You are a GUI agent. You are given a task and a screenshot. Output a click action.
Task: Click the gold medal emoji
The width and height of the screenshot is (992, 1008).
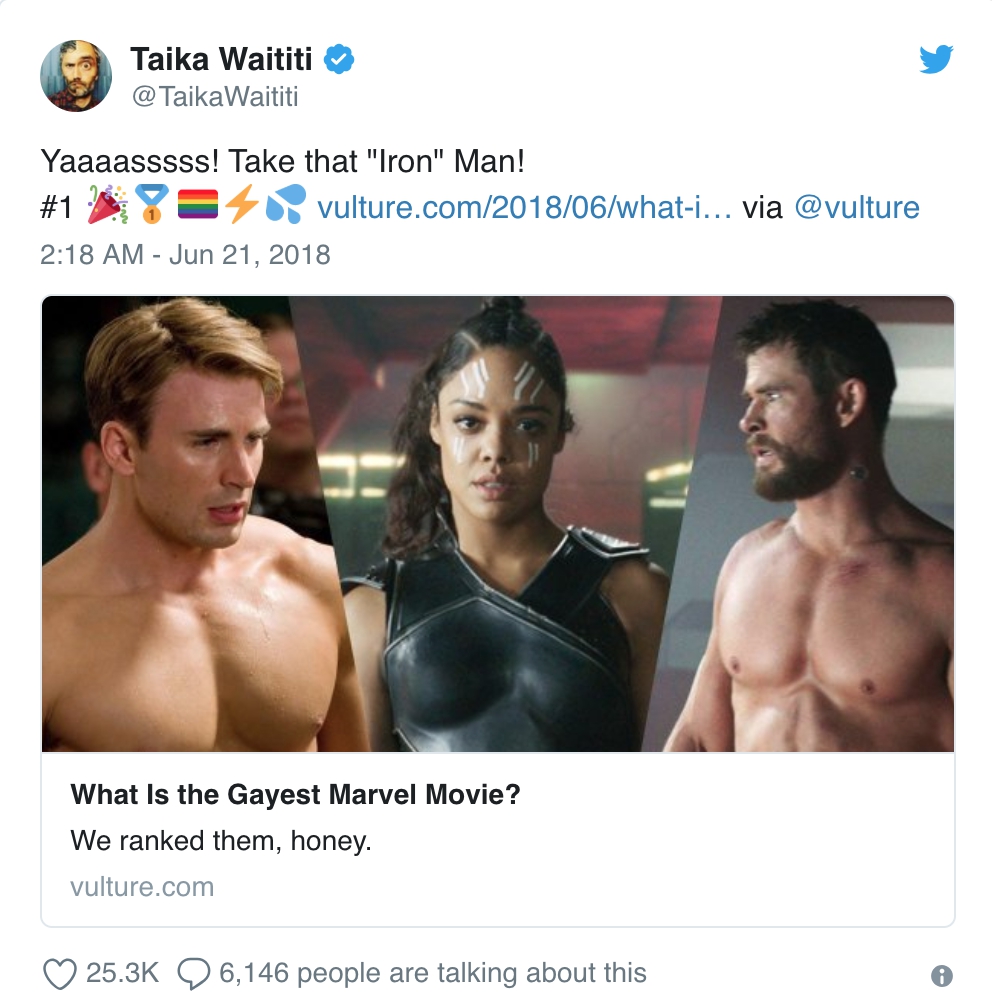pos(153,207)
